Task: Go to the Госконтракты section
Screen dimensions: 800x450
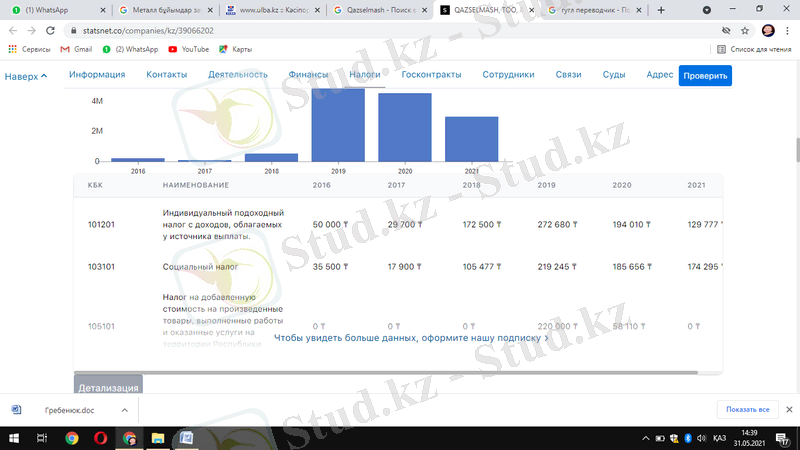Action: click(x=432, y=74)
